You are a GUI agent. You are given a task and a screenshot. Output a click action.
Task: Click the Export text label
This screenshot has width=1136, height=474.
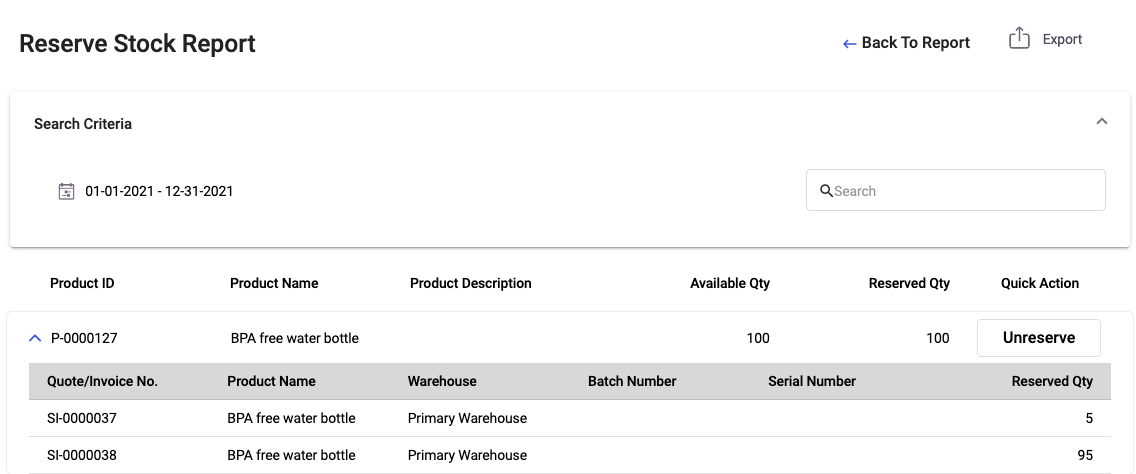[1062, 39]
